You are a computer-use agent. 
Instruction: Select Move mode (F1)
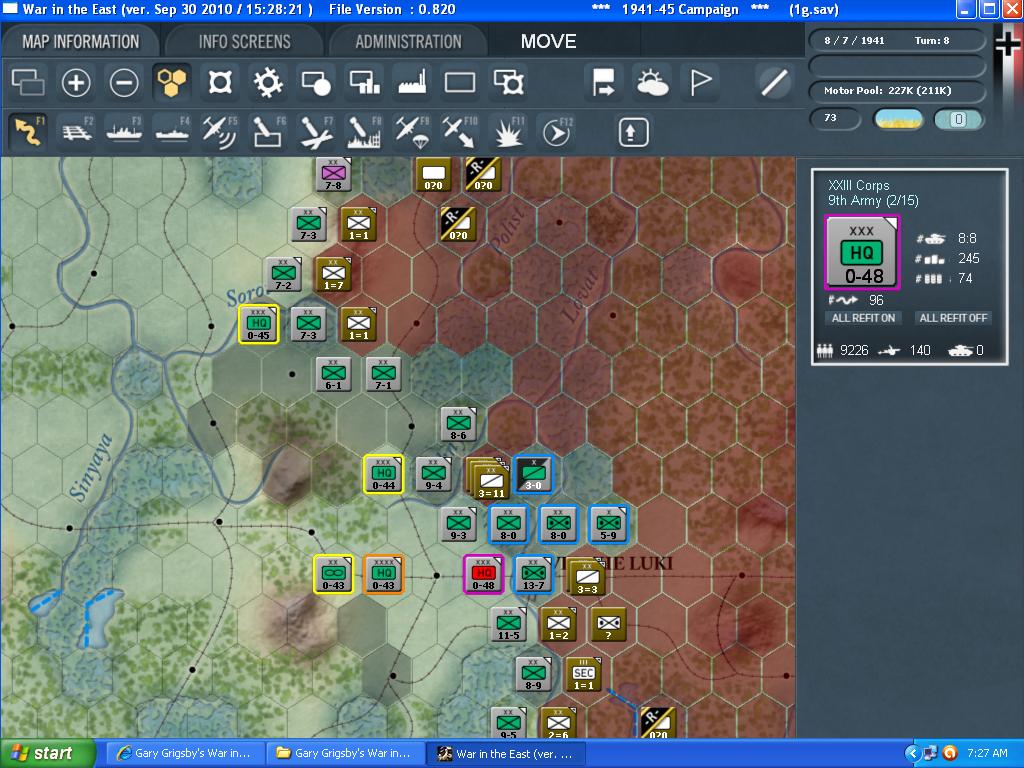click(x=30, y=131)
